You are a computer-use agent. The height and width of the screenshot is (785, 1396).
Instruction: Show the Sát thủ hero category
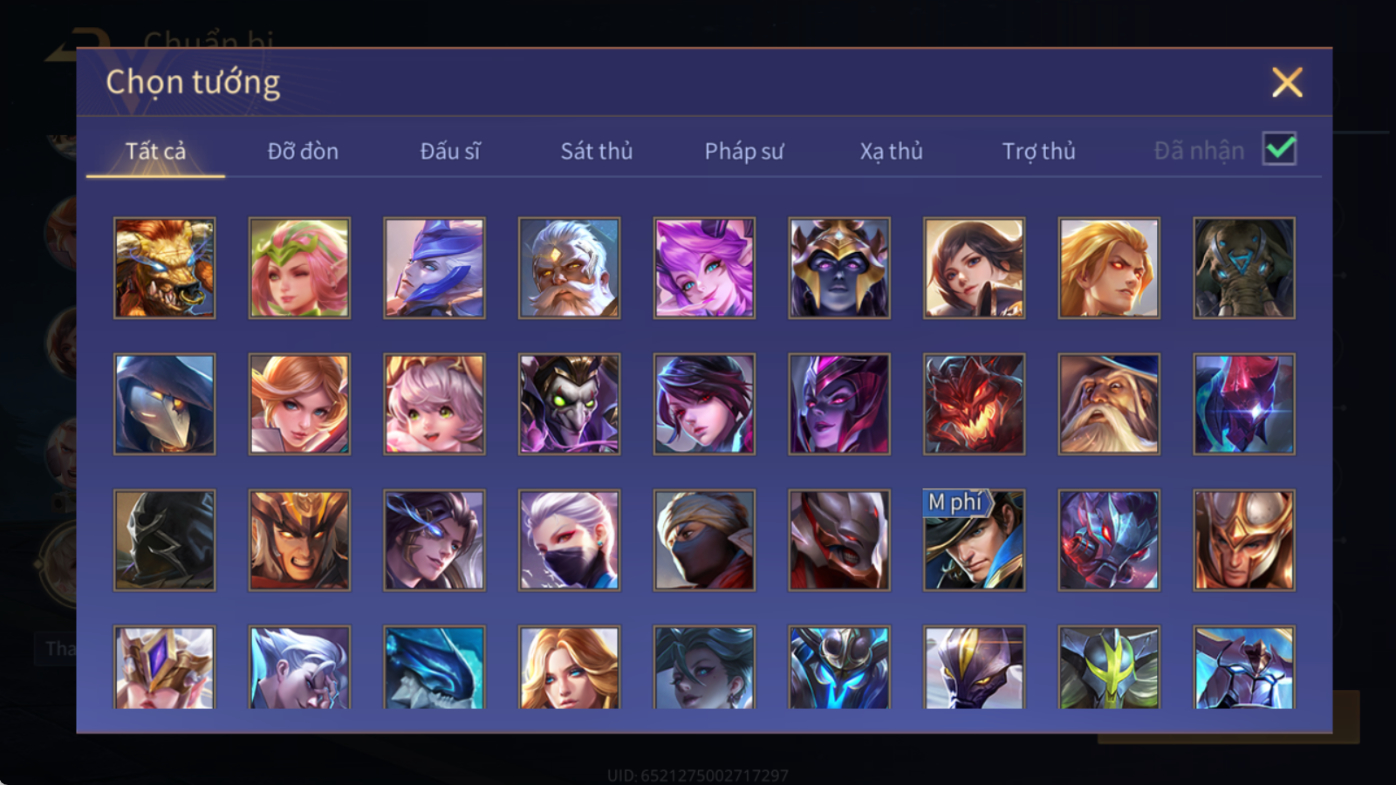[x=596, y=151]
